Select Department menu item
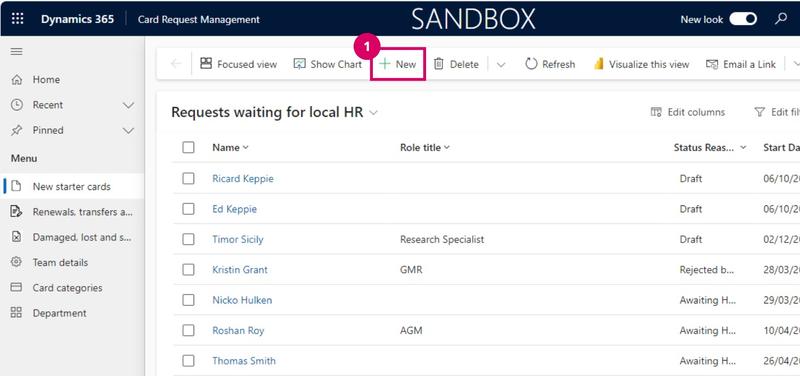 (x=72, y=313)
